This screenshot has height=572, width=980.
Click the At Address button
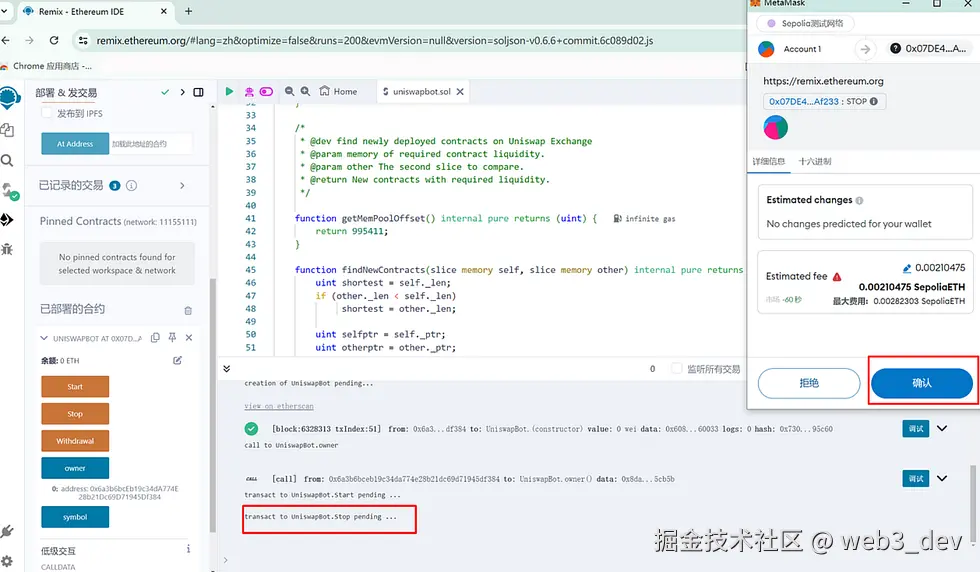(75, 144)
